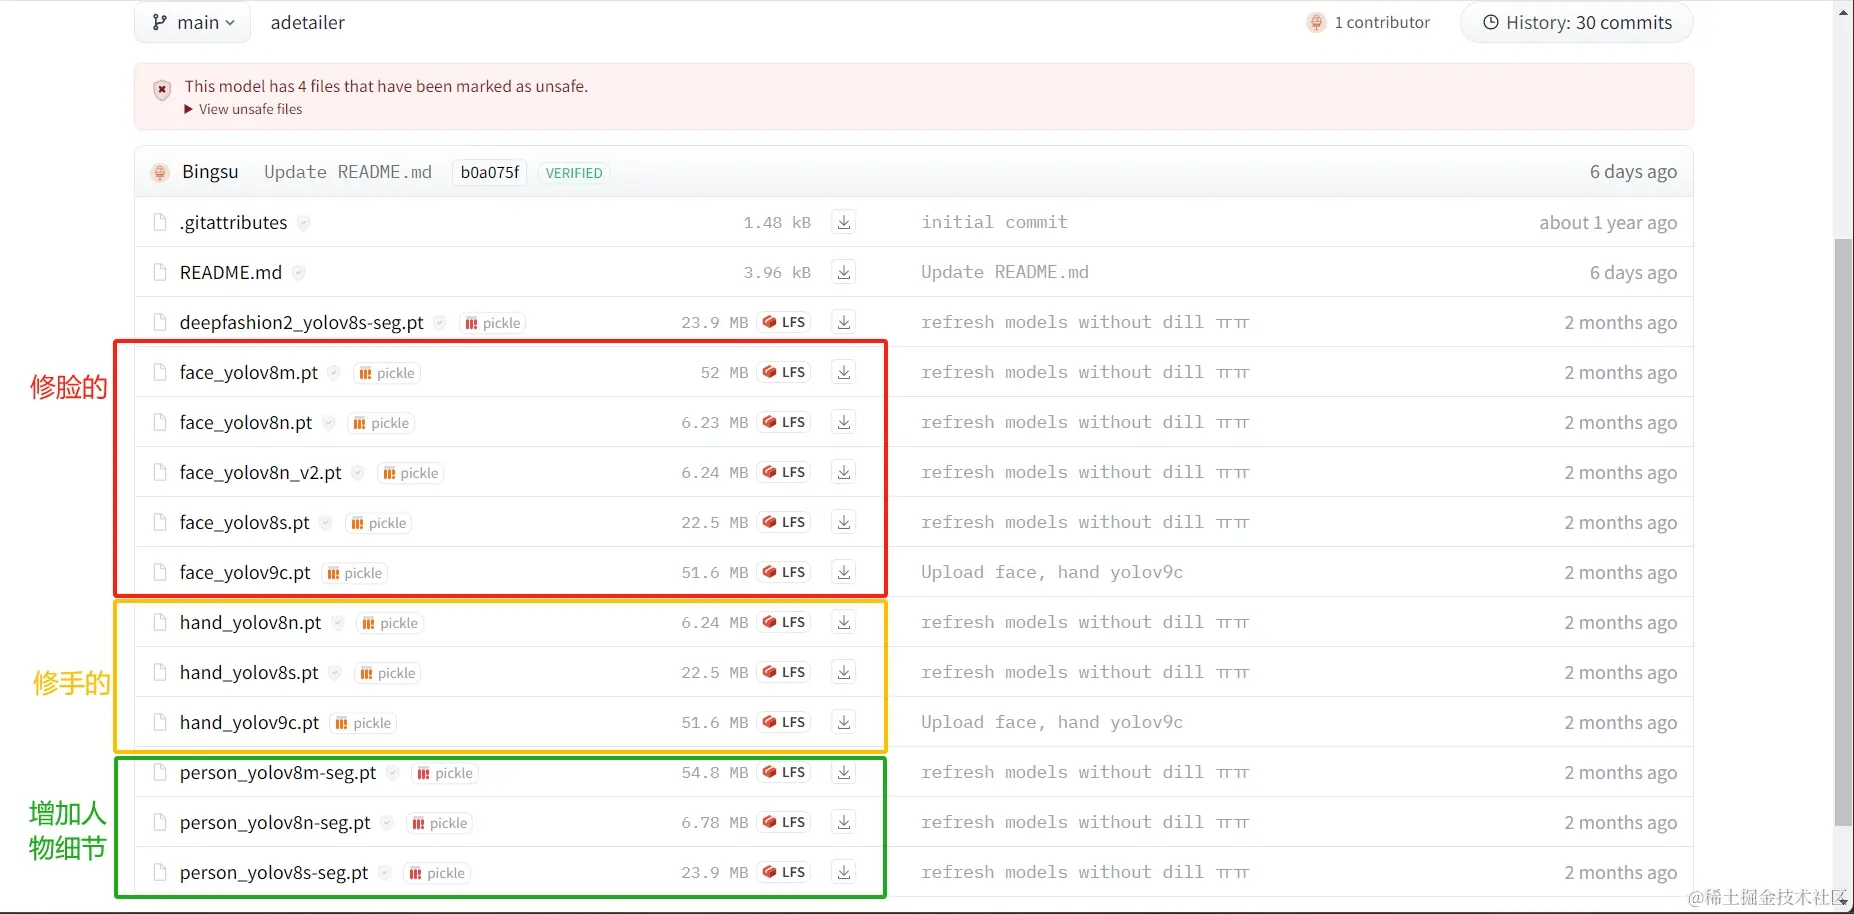The width and height of the screenshot is (1854, 914).
Task: Click the safety check icon beside .gitattributes
Action: tap(304, 222)
